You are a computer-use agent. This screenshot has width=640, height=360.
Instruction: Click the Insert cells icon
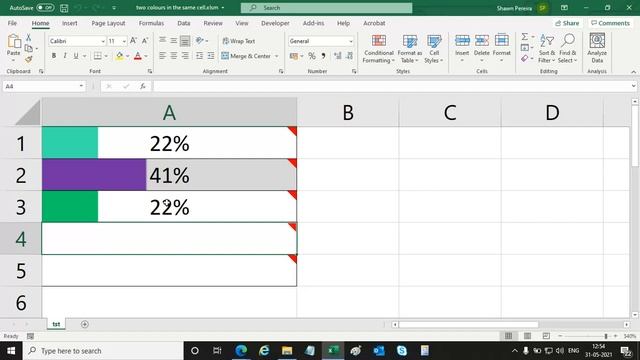462,41
